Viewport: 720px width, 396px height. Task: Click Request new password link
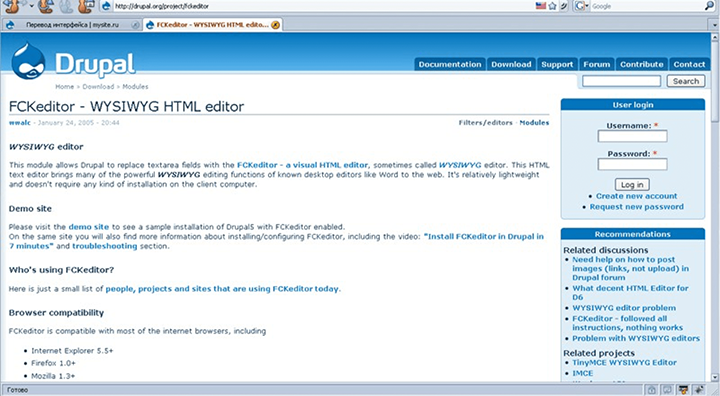point(636,207)
